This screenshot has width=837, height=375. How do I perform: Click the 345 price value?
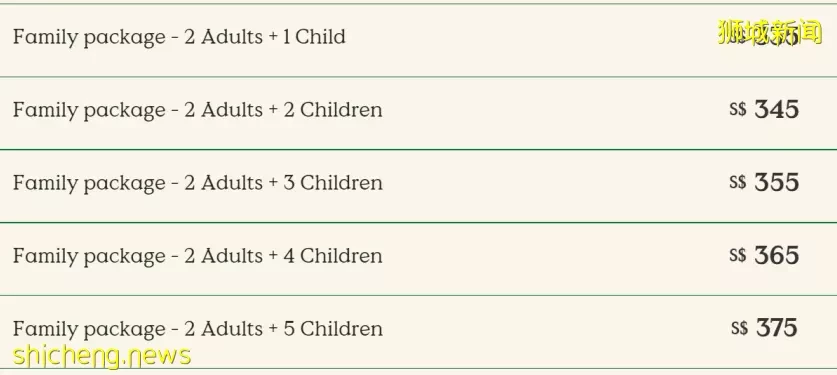pyautogui.click(x=777, y=109)
